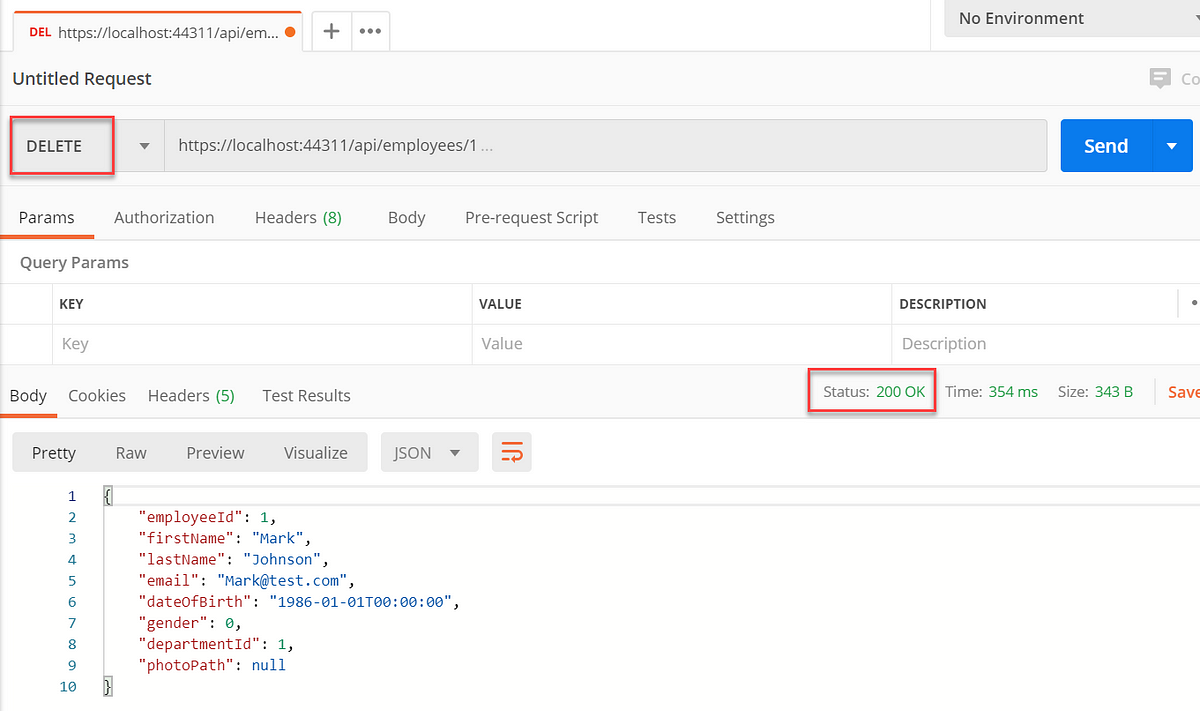Click the KEY column header

click(71, 304)
